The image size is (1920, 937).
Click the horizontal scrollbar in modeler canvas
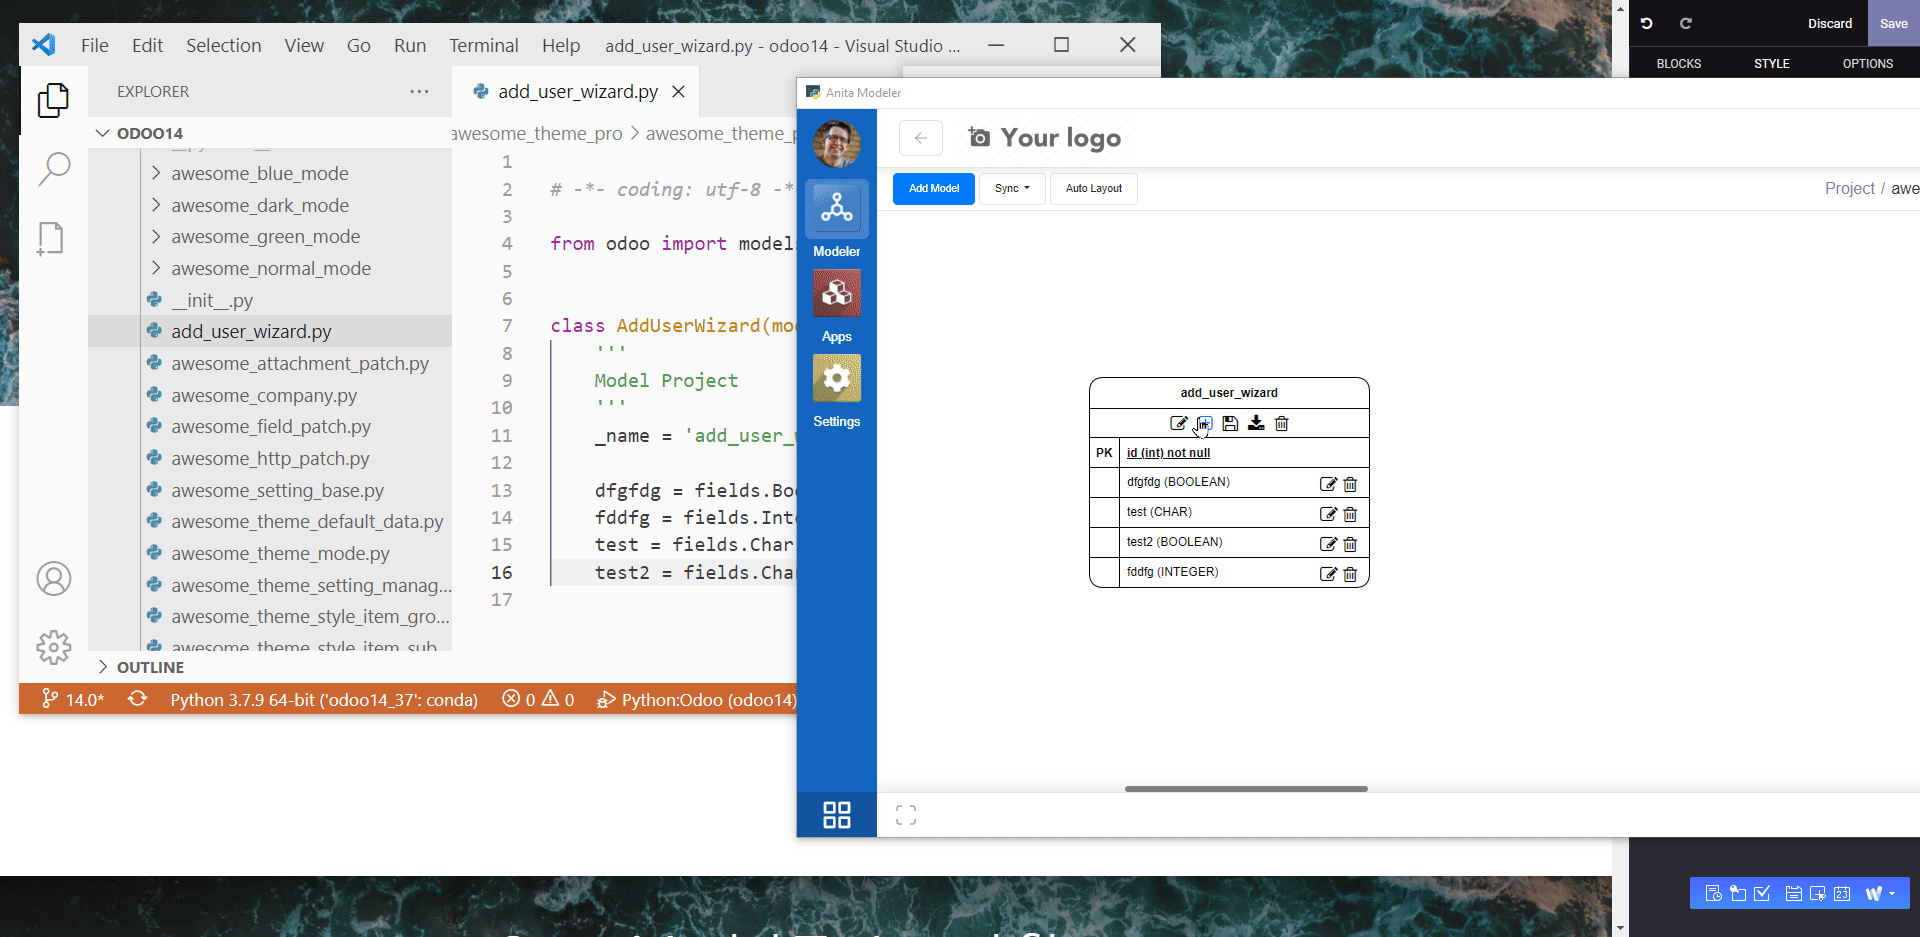1245,789
